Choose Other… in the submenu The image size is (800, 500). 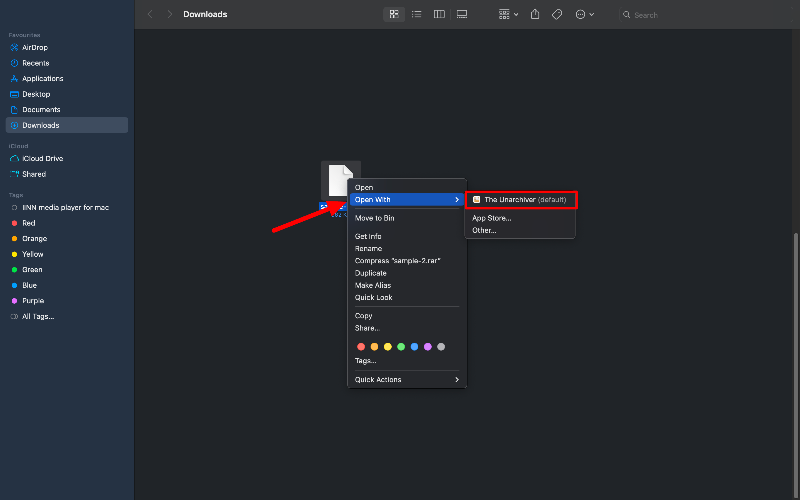520,231
